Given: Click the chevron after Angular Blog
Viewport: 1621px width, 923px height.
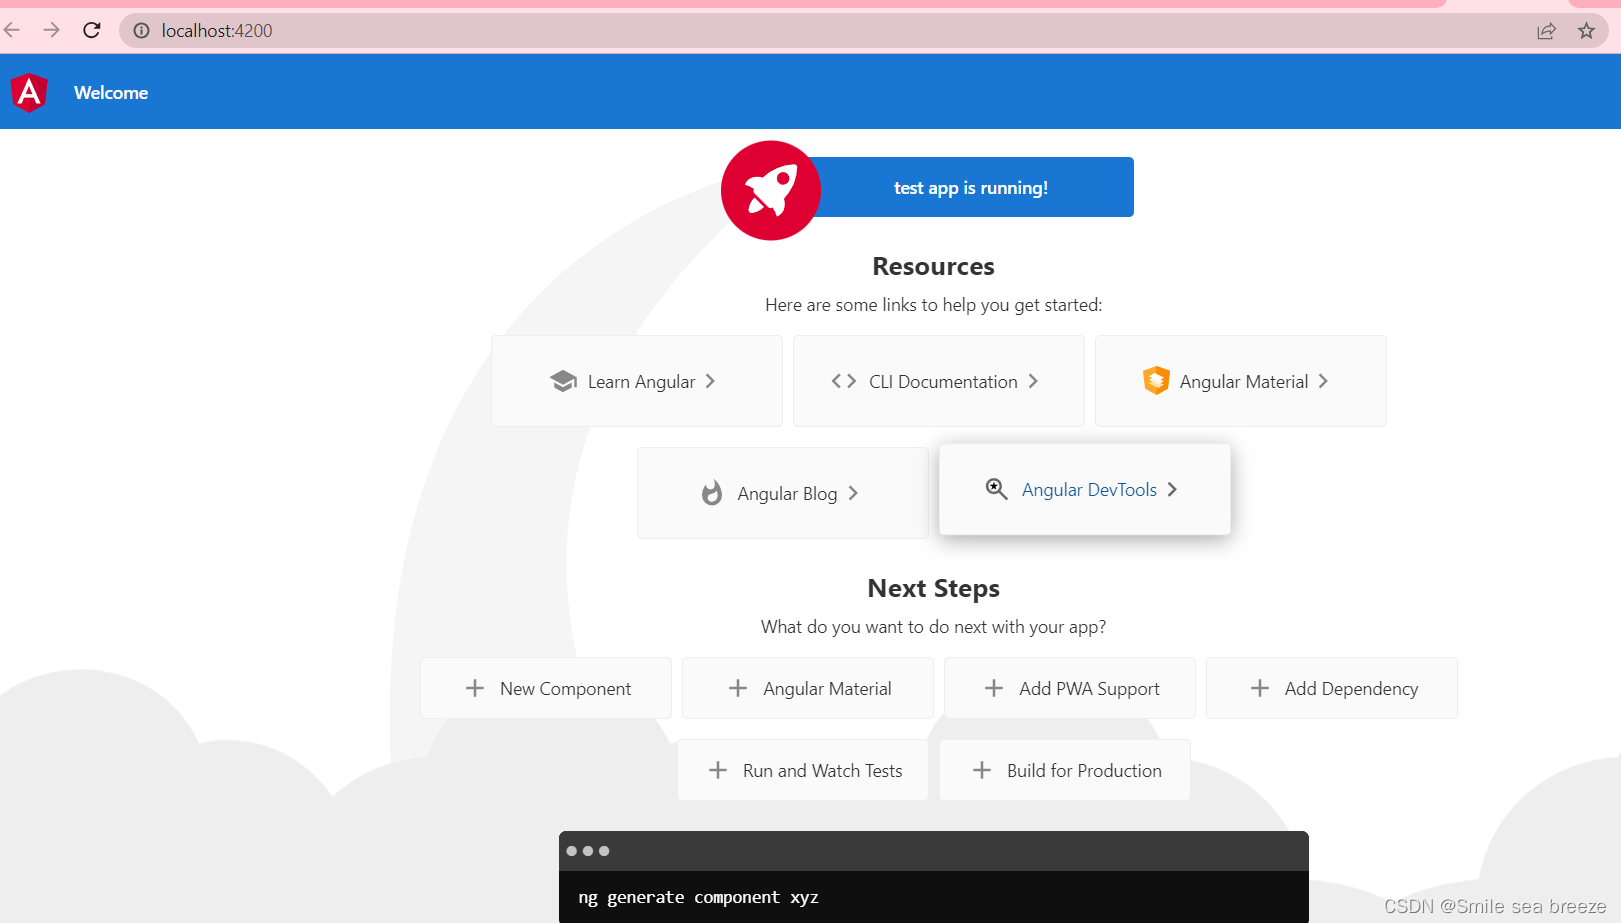Looking at the screenshot, I should point(853,493).
